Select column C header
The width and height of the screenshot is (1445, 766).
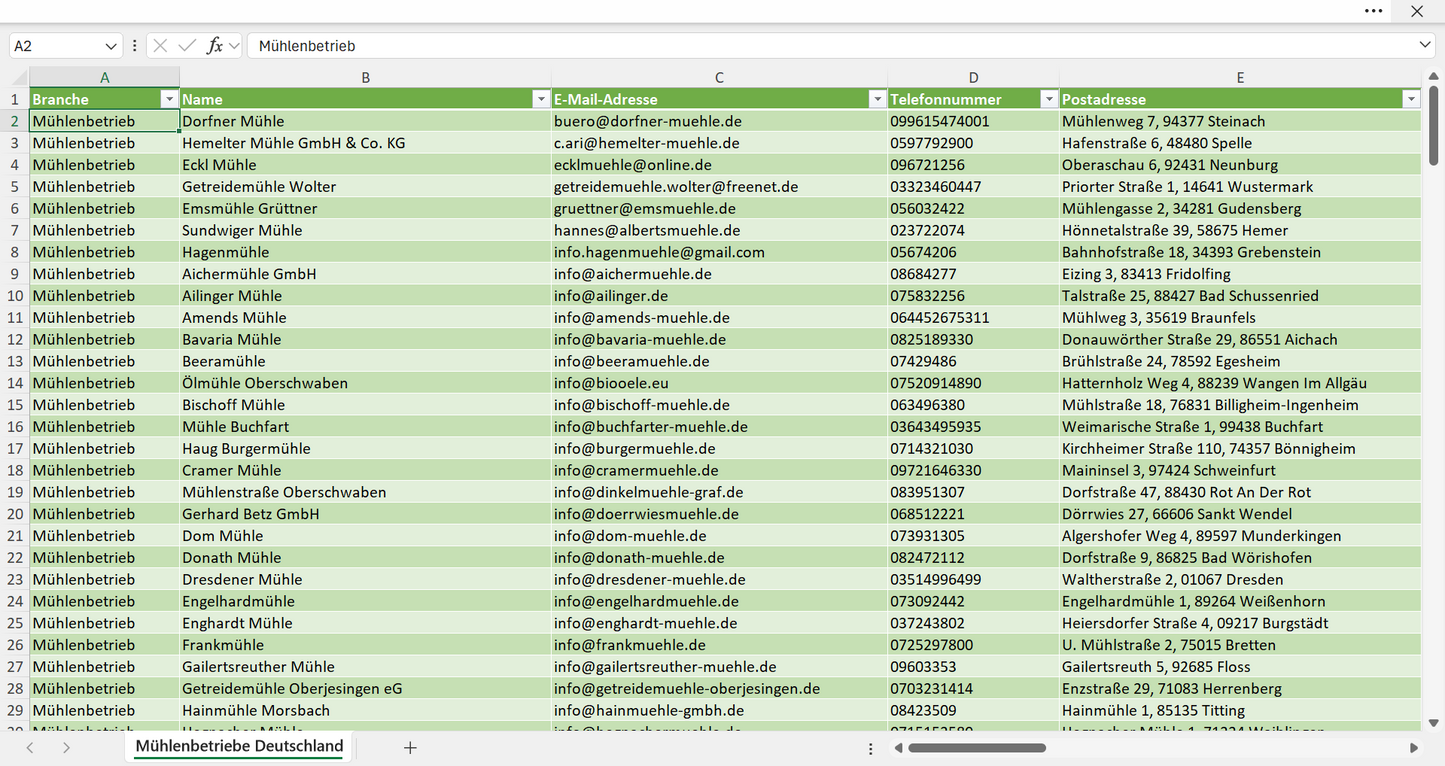point(719,78)
